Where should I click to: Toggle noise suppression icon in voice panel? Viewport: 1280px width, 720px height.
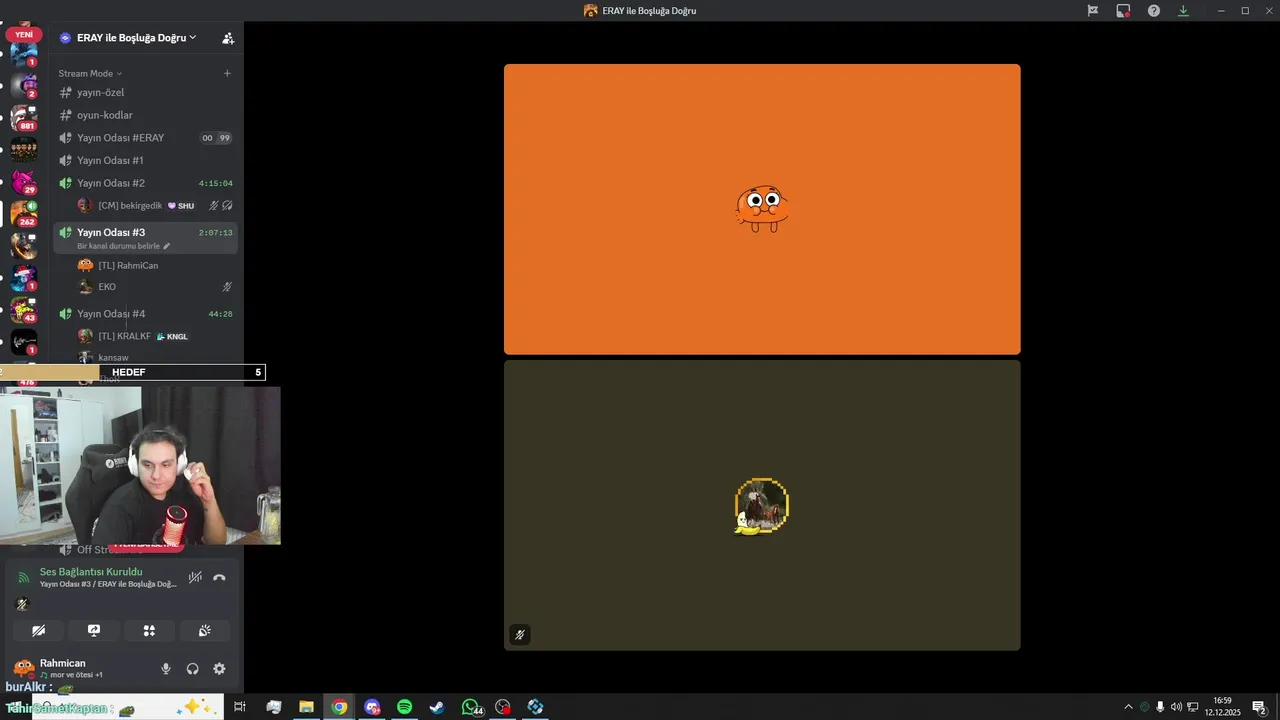pyautogui.click(x=195, y=577)
